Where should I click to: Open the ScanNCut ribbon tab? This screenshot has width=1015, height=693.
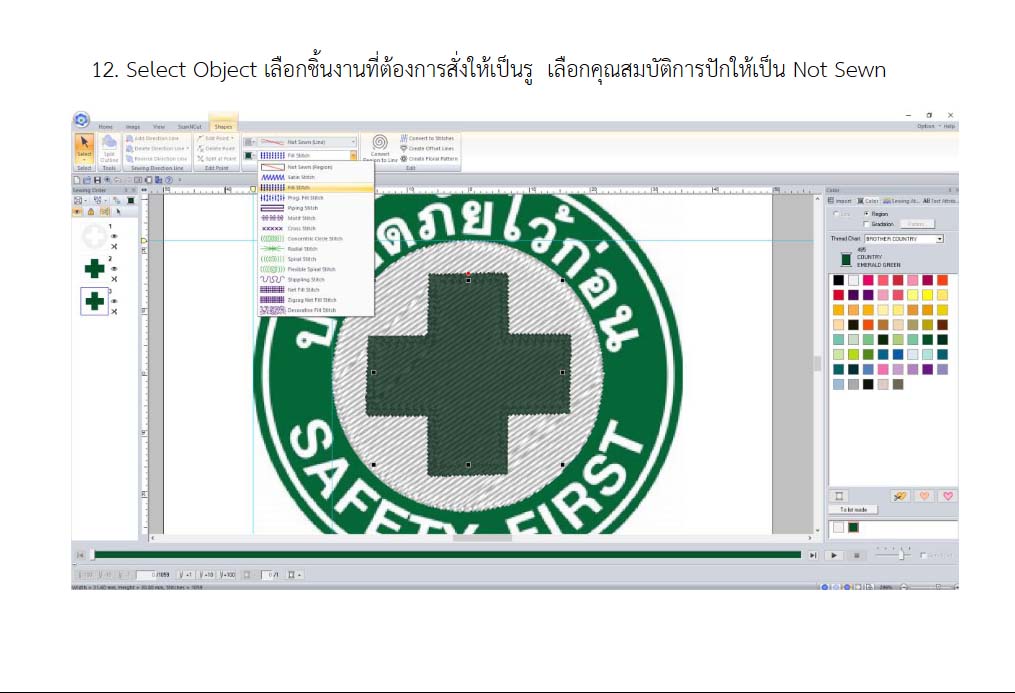(190, 127)
